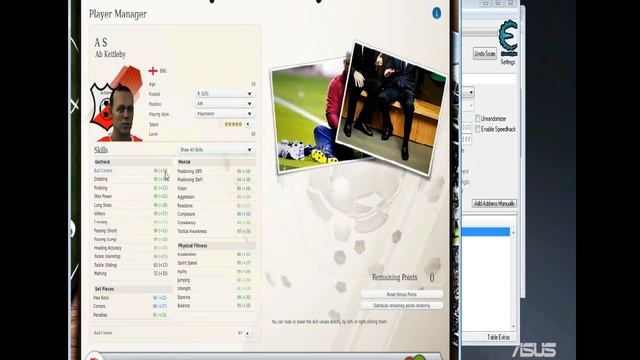The image size is (640, 360).
Task: Select the Balance skill row
Action: [215, 306]
